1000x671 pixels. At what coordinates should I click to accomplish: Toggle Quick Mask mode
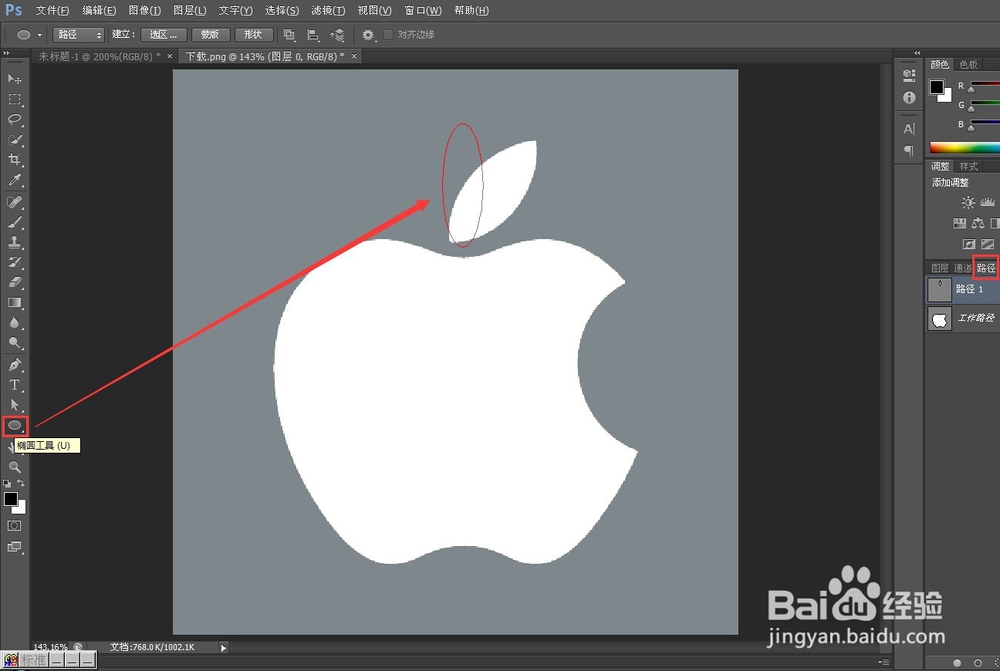tap(14, 526)
